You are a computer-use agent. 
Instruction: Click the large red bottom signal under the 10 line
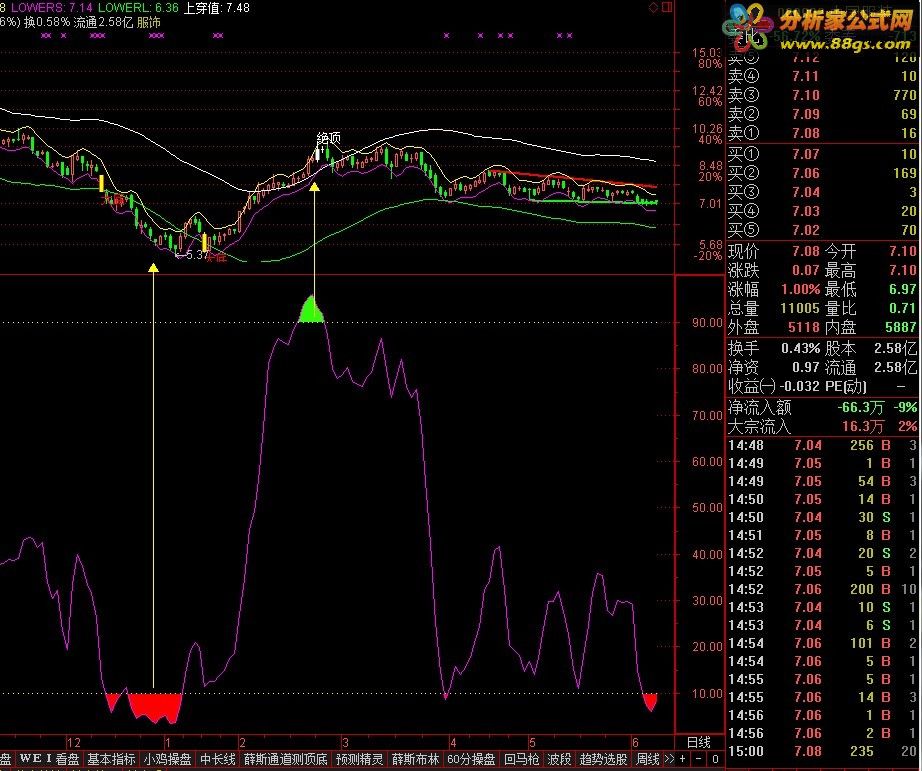(155, 707)
